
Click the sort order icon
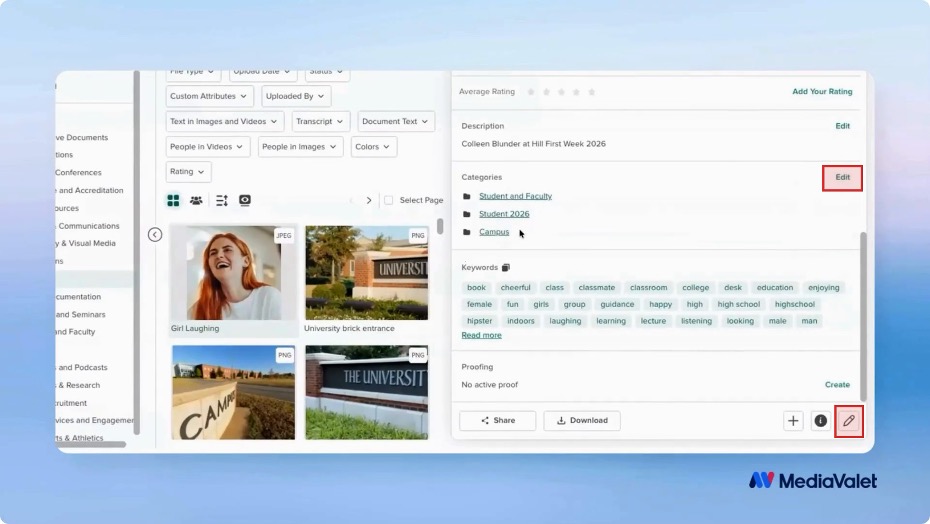222,201
